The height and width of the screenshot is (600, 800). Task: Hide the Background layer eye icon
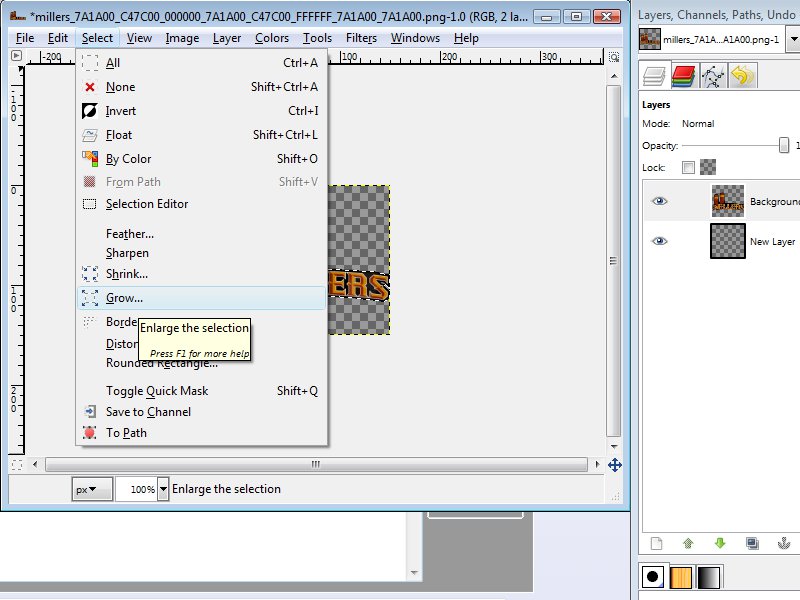(659, 201)
